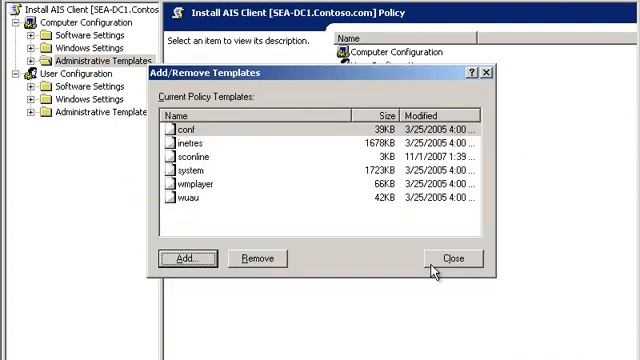Collapse the Computer Configuration tree node
Viewport: 640px width, 360px height.
tap(16, 22)
